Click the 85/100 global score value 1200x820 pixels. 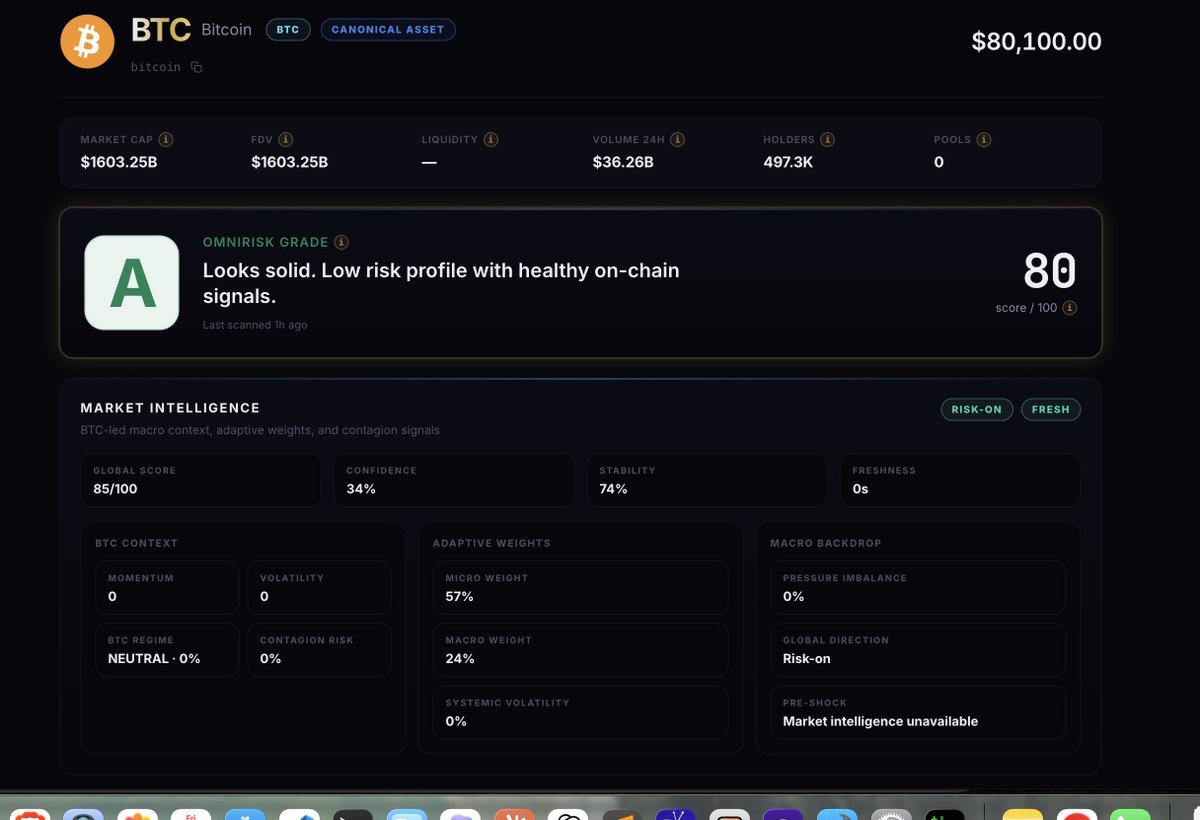114,489
